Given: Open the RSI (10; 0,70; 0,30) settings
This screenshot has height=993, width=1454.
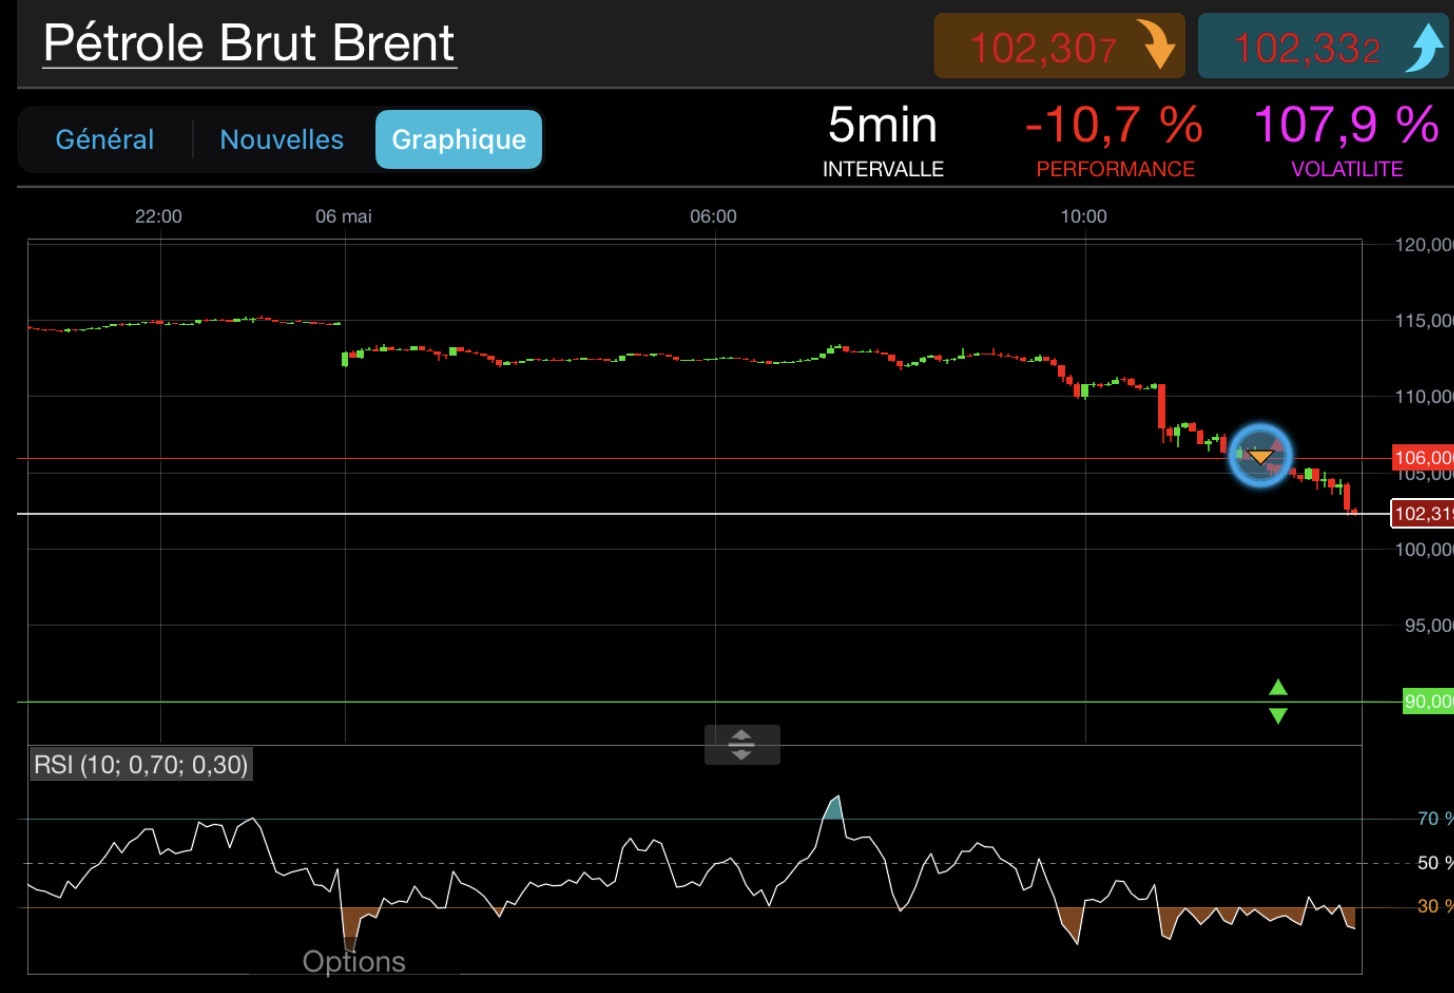Looking at the screenshot, I should point(141,765).
